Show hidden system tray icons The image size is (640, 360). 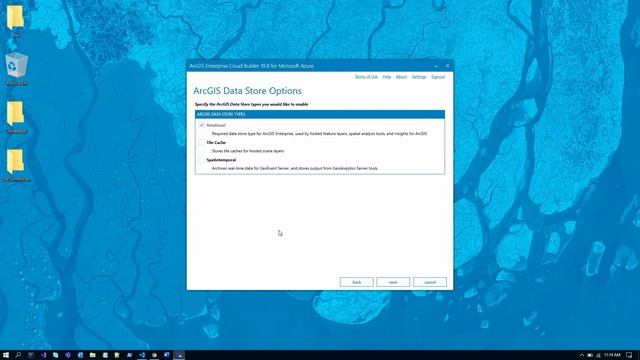(582, 355)
